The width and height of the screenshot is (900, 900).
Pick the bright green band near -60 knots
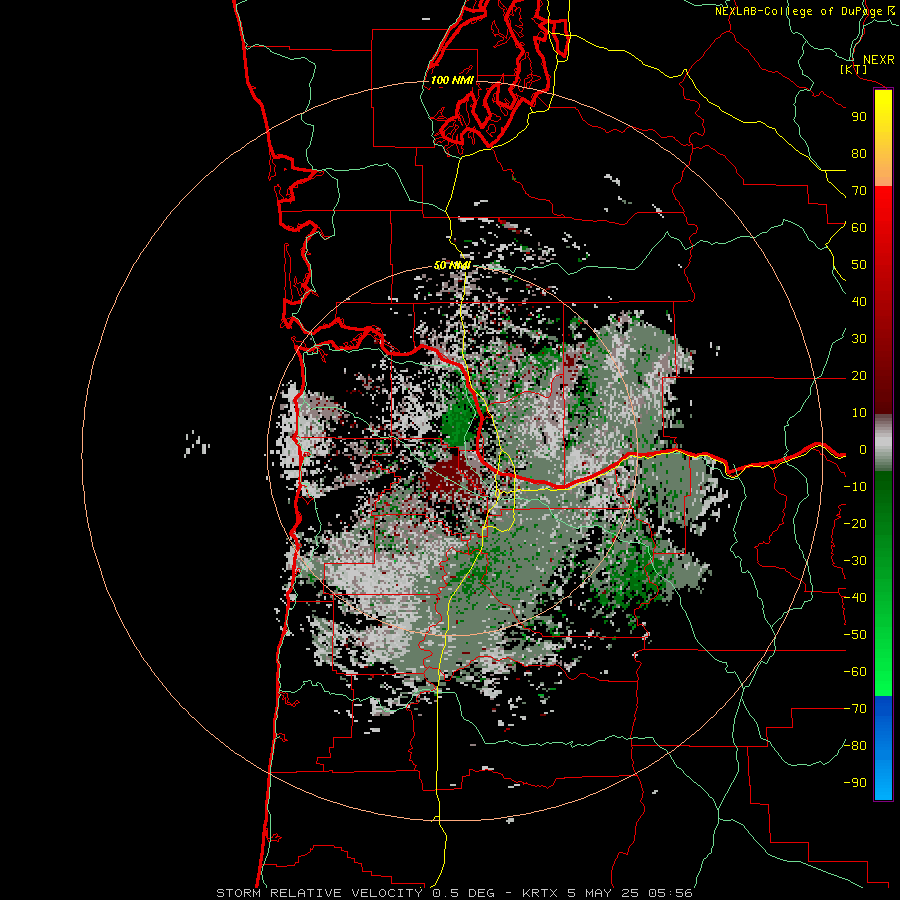pyautogui.click(x=883, y=672)
